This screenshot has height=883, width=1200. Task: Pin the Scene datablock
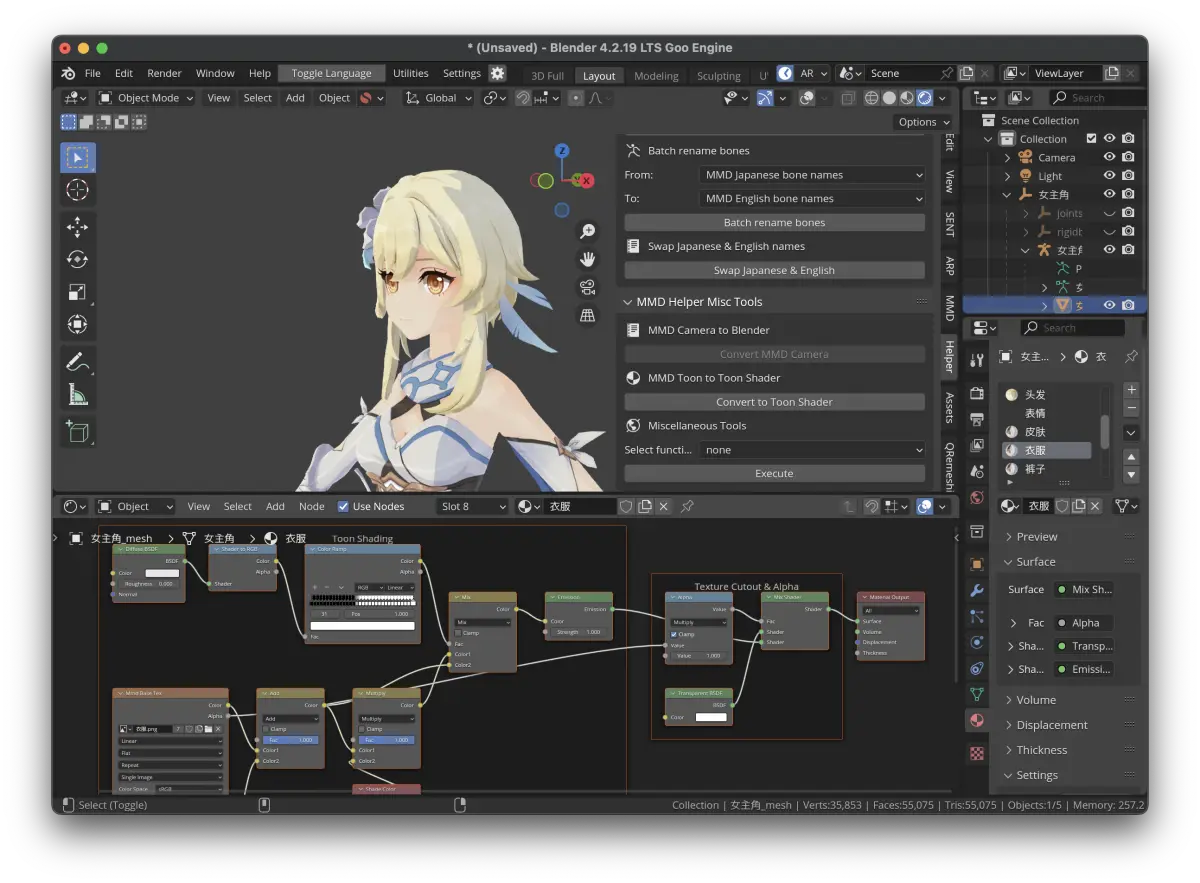[x=946, y=73]
